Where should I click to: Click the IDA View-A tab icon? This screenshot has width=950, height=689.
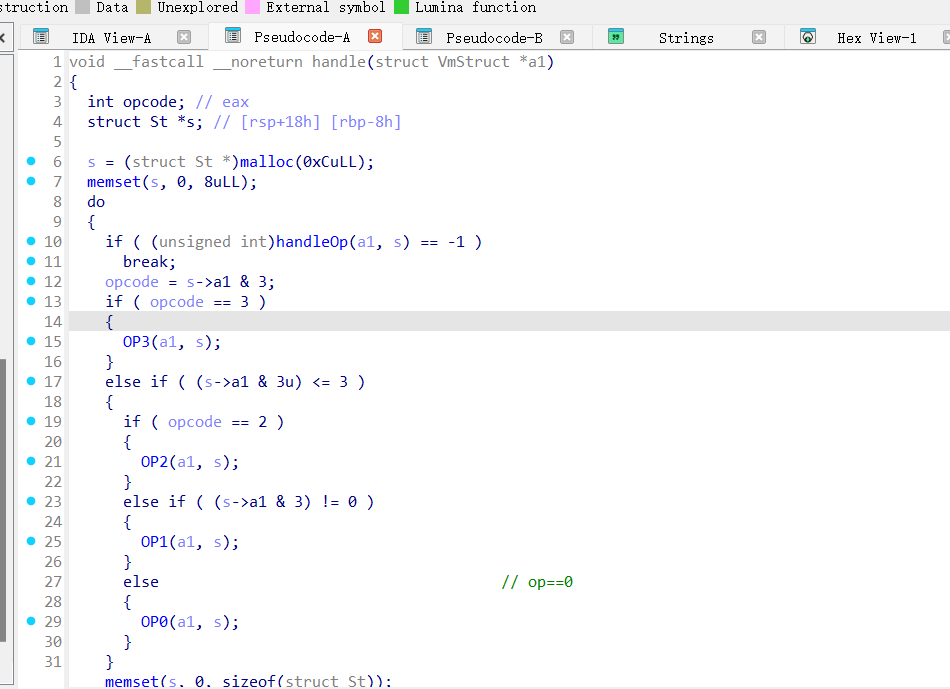pyautogui.click(x=41, y=37)
